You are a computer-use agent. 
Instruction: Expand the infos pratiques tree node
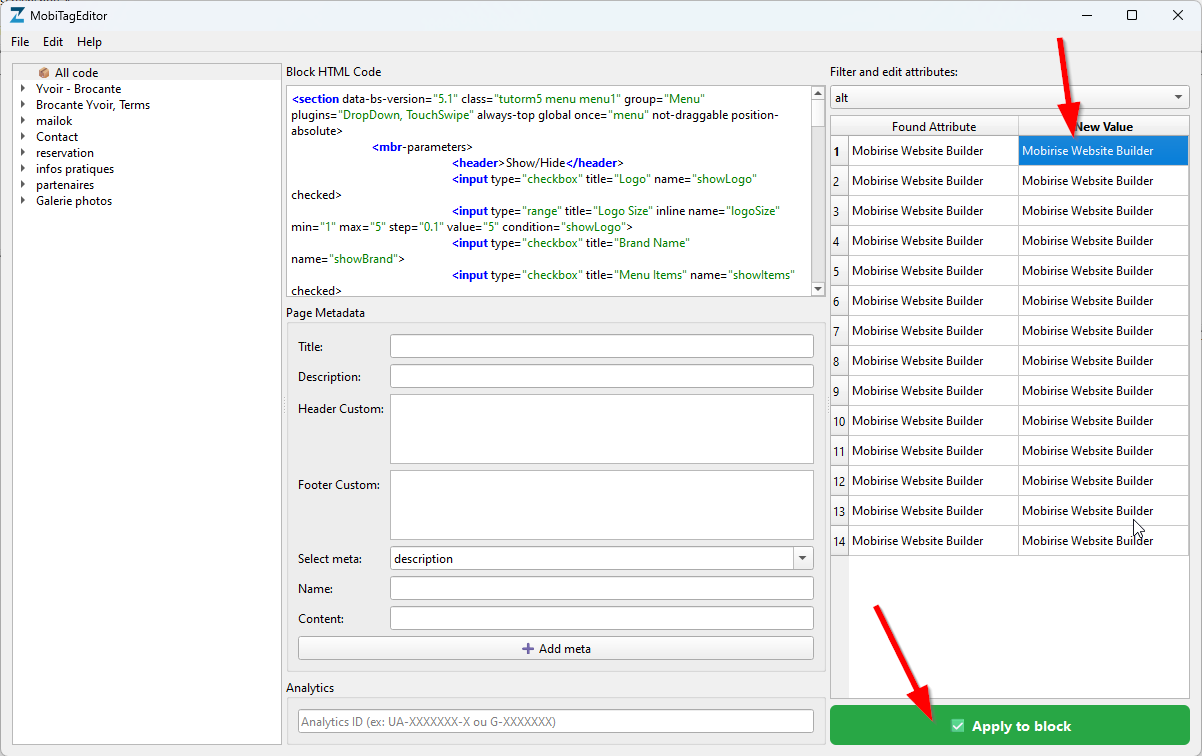pyautogui.click(x=23, y=169)
